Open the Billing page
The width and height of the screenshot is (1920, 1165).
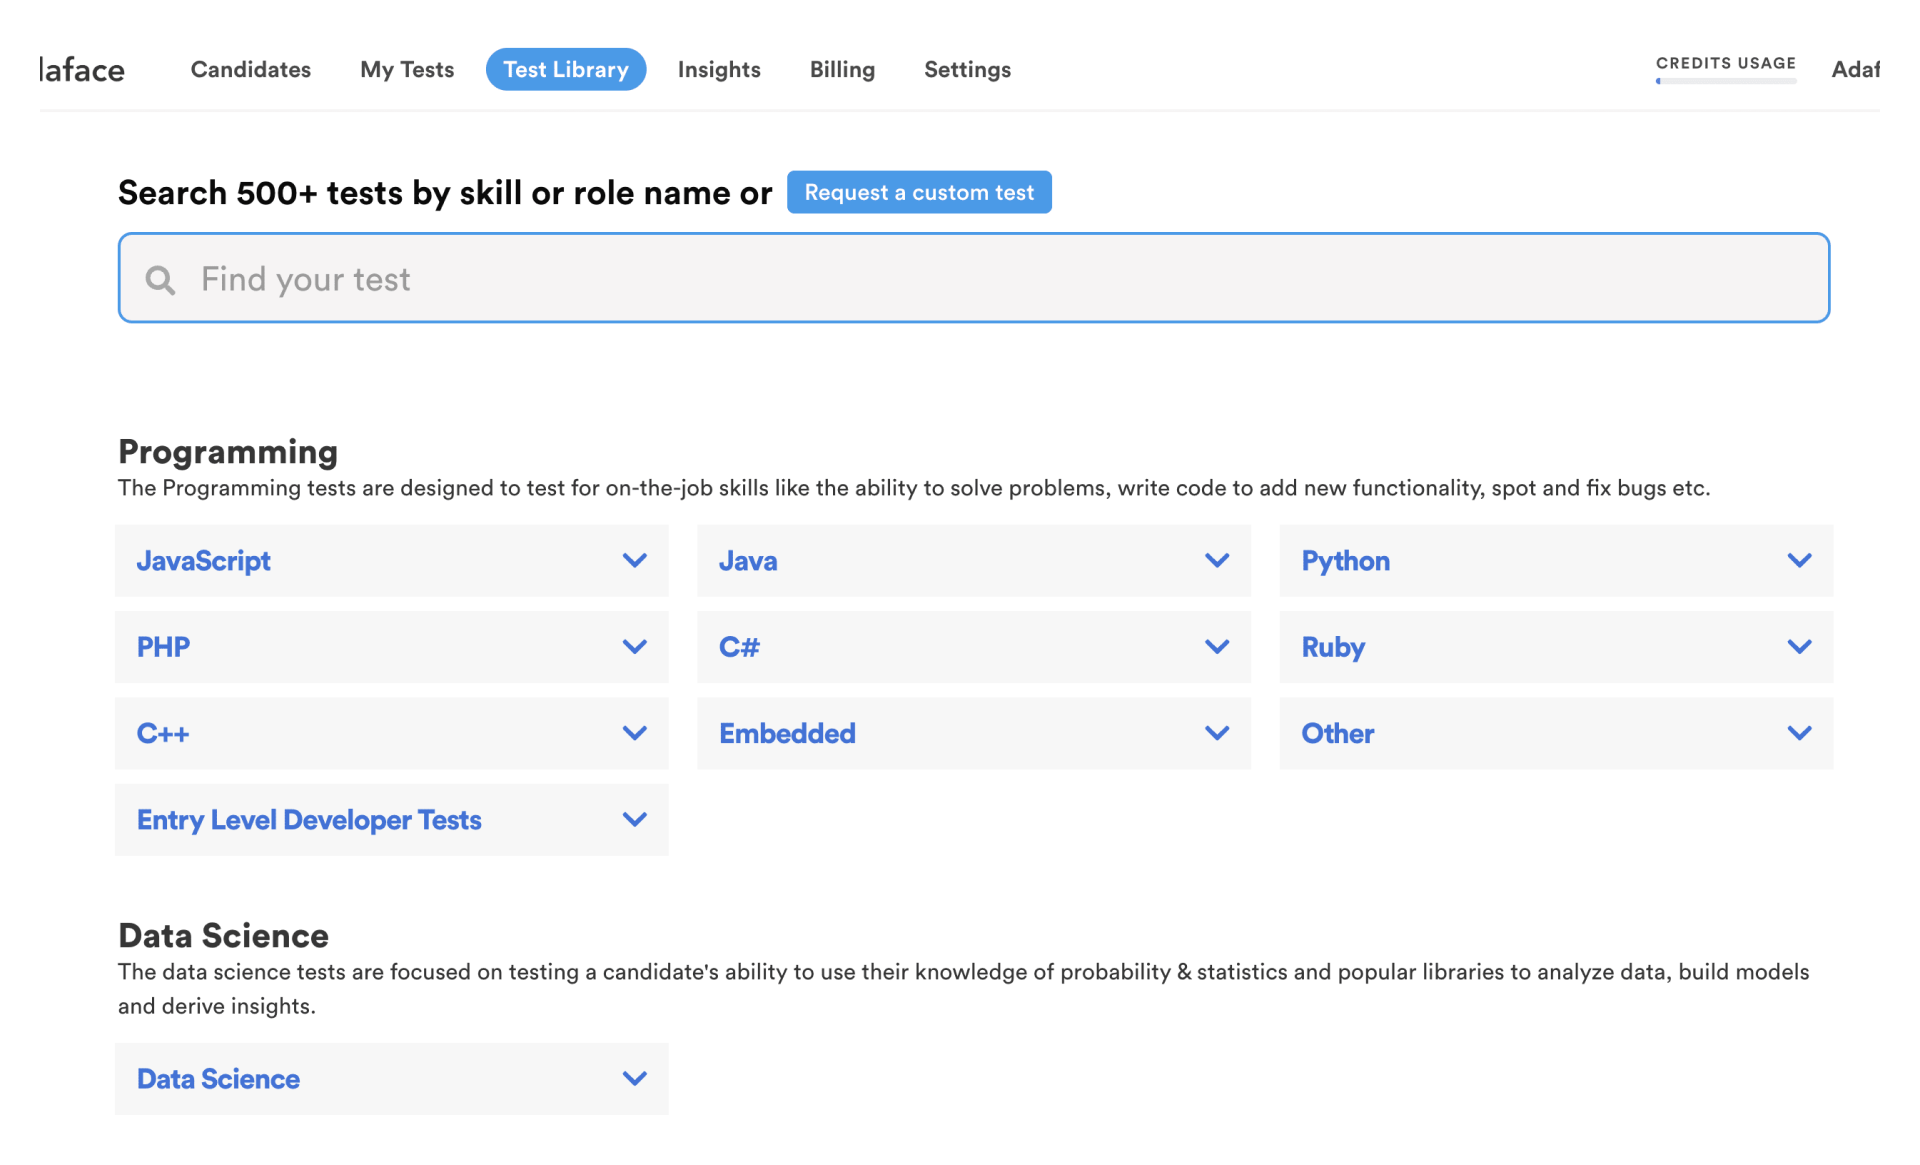(842, 70)
